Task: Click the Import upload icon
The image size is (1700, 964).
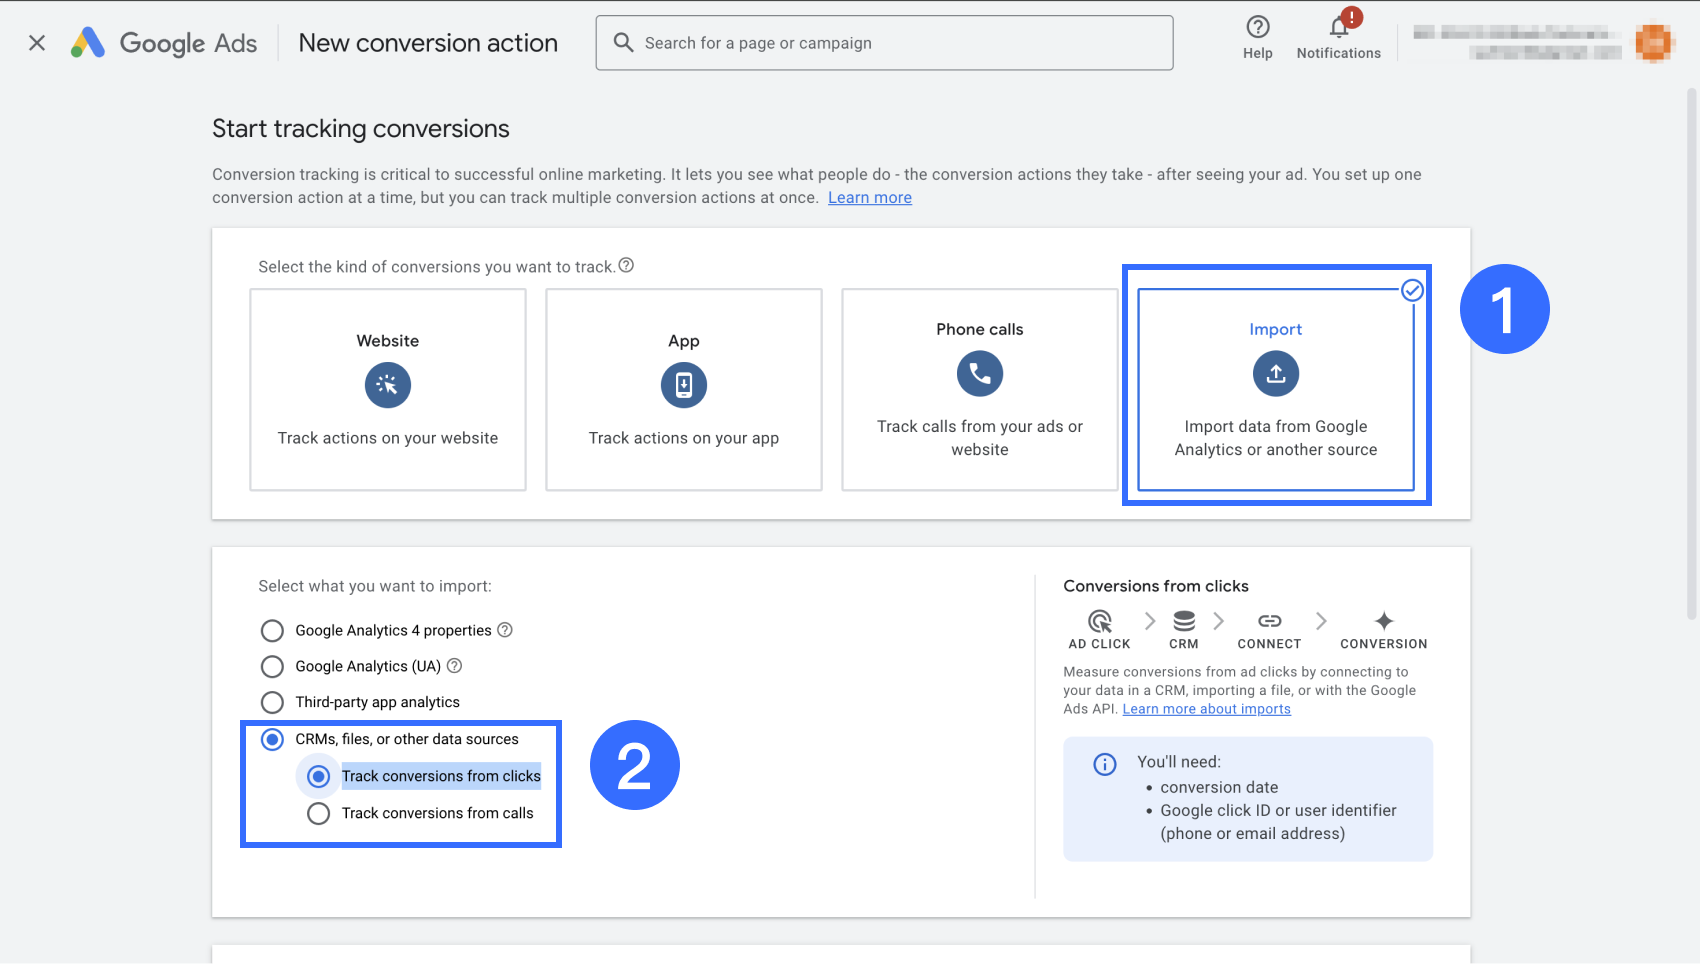Action: click(x=1276, y=374)
